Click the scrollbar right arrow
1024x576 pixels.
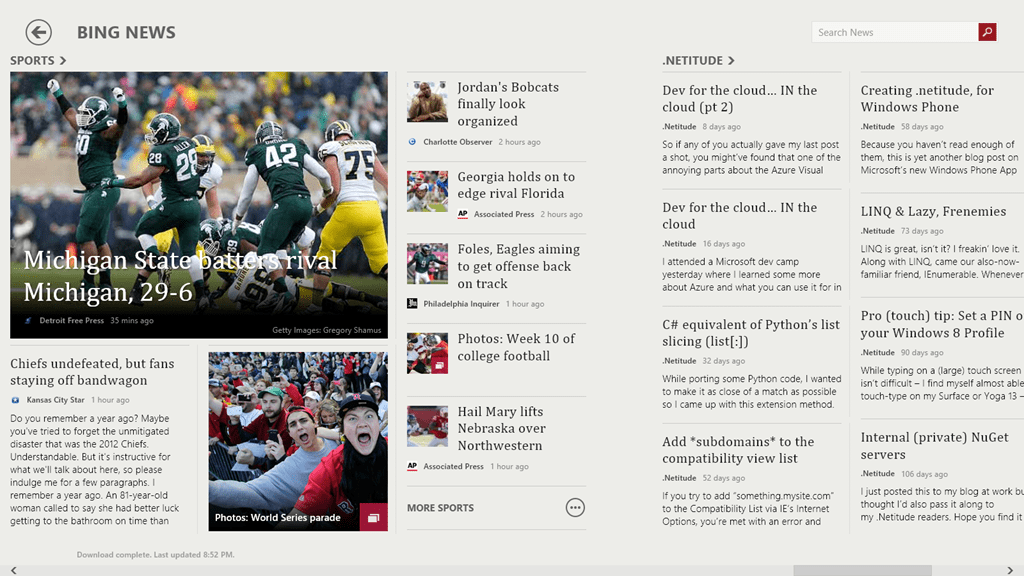[1010, 571]
